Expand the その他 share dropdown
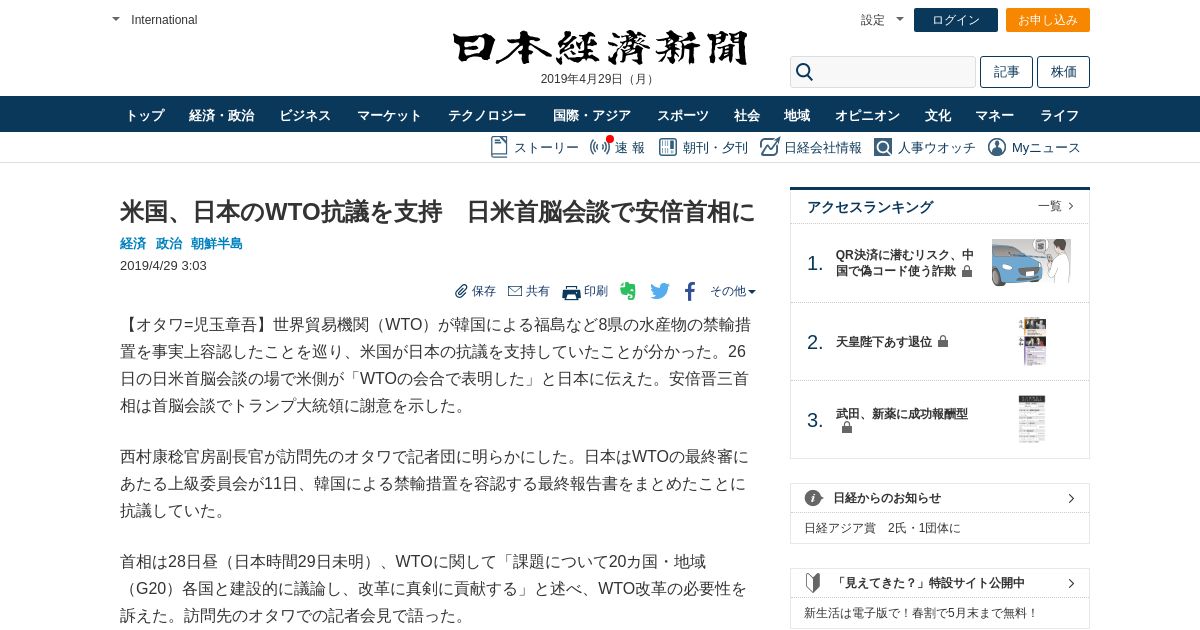 tap(733, 291)
